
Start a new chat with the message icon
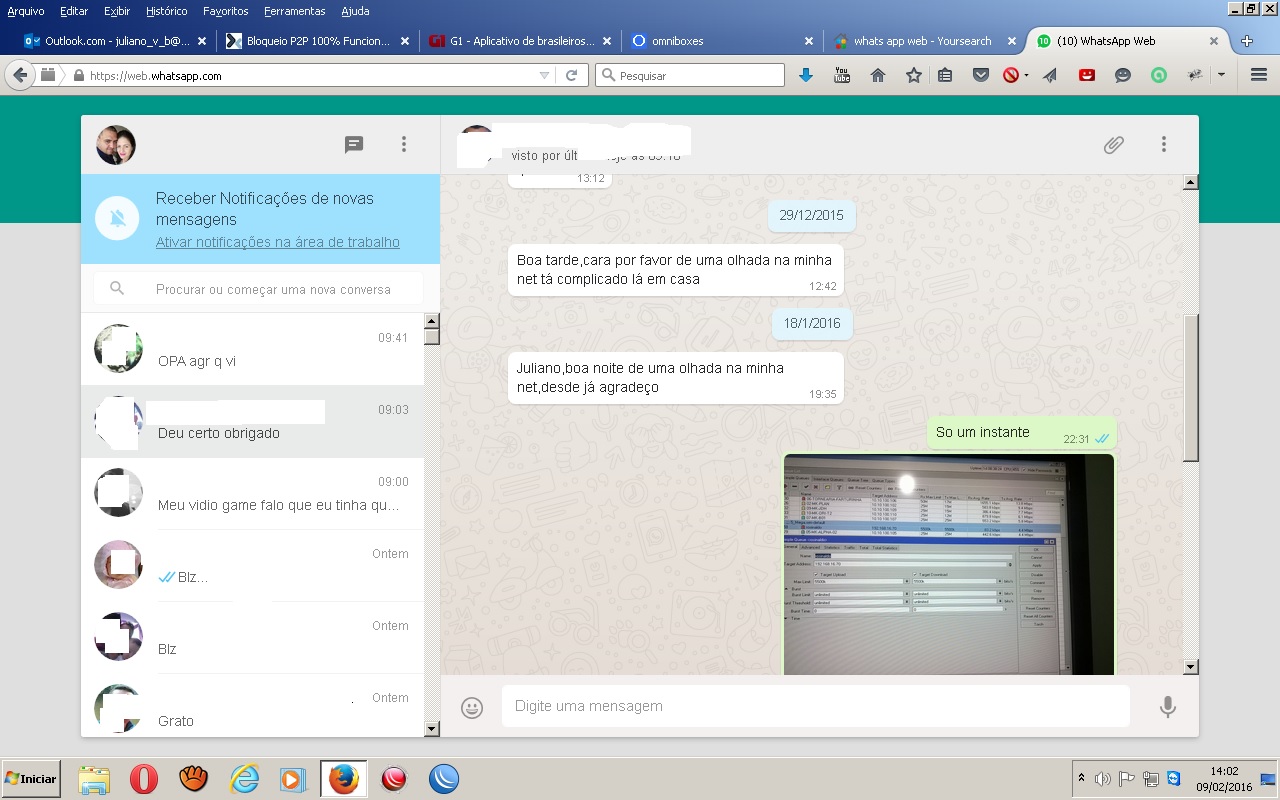pos(354,145)
